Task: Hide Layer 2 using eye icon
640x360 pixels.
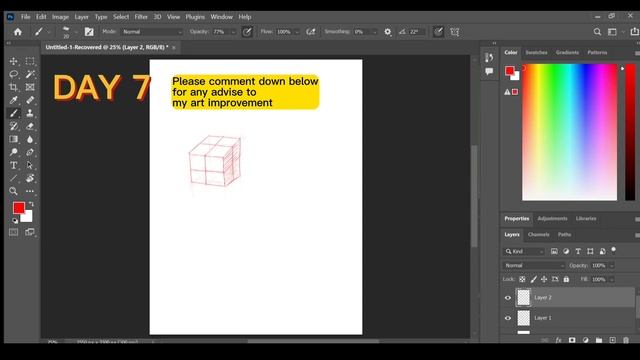Action: [508, 298]
